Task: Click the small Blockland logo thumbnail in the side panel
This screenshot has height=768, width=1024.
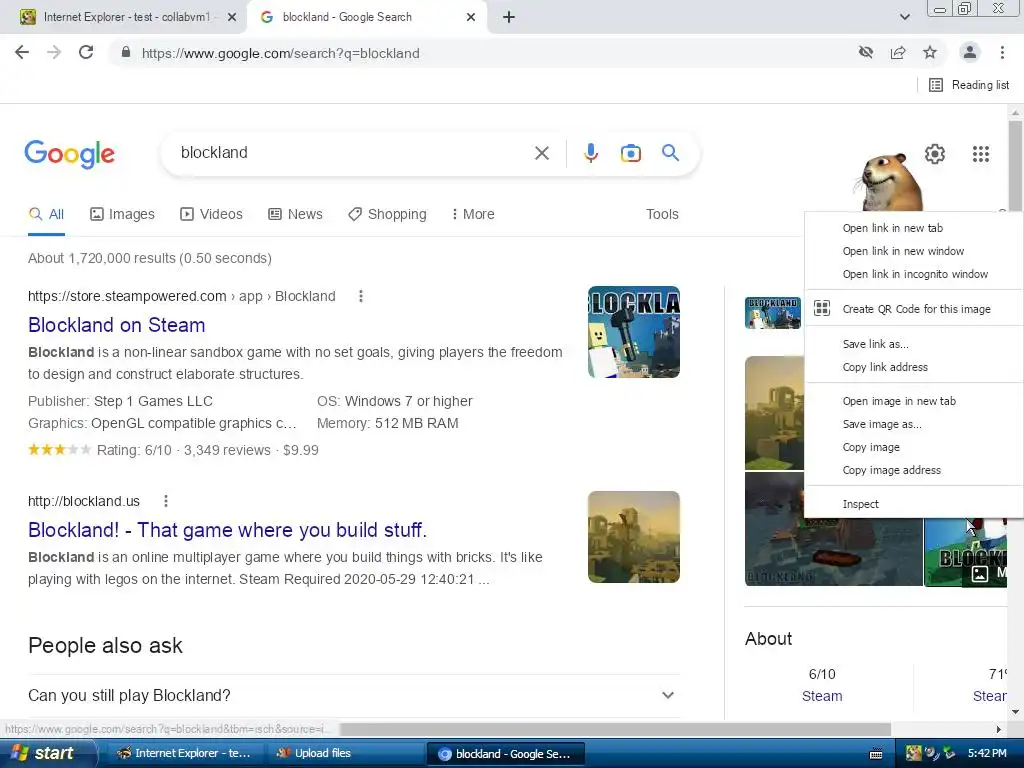Action: coord(773,313)
